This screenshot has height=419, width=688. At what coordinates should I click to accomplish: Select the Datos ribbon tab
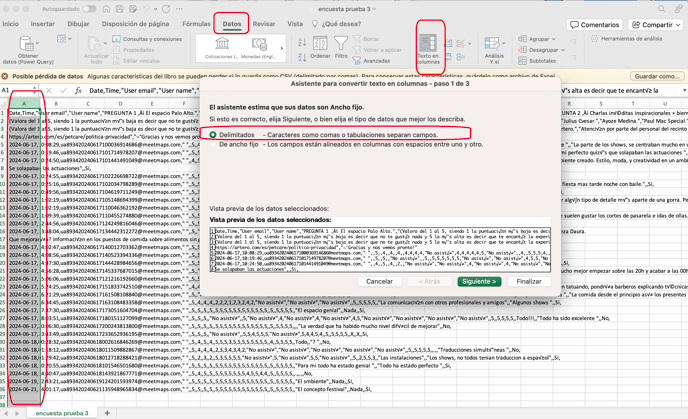(232, 24)
